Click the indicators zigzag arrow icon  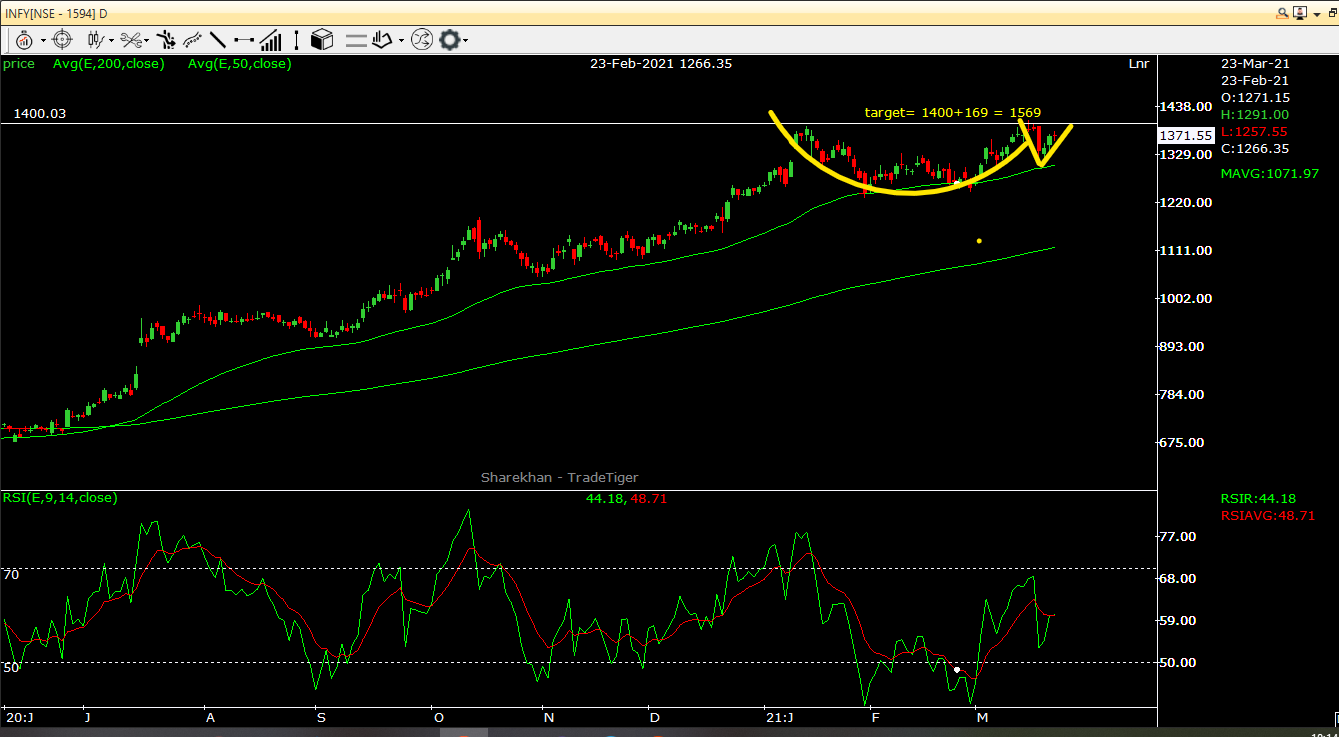point(166,40)
